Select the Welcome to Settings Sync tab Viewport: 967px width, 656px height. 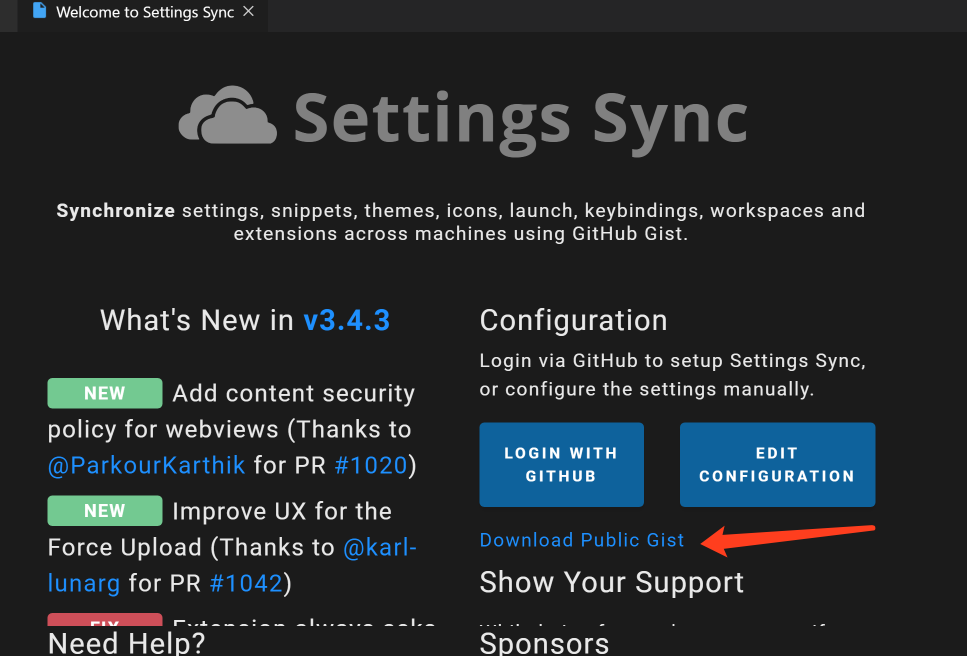144,13
